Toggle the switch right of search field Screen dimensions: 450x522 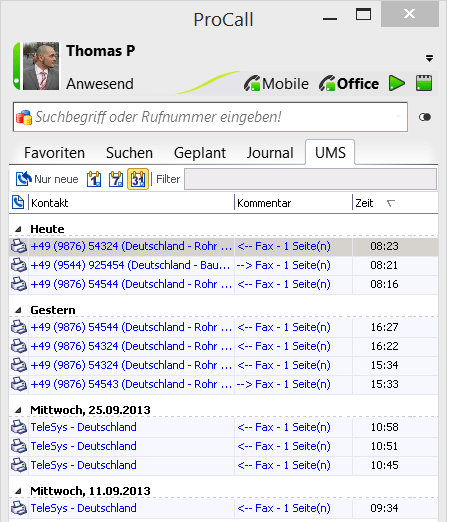425,117
